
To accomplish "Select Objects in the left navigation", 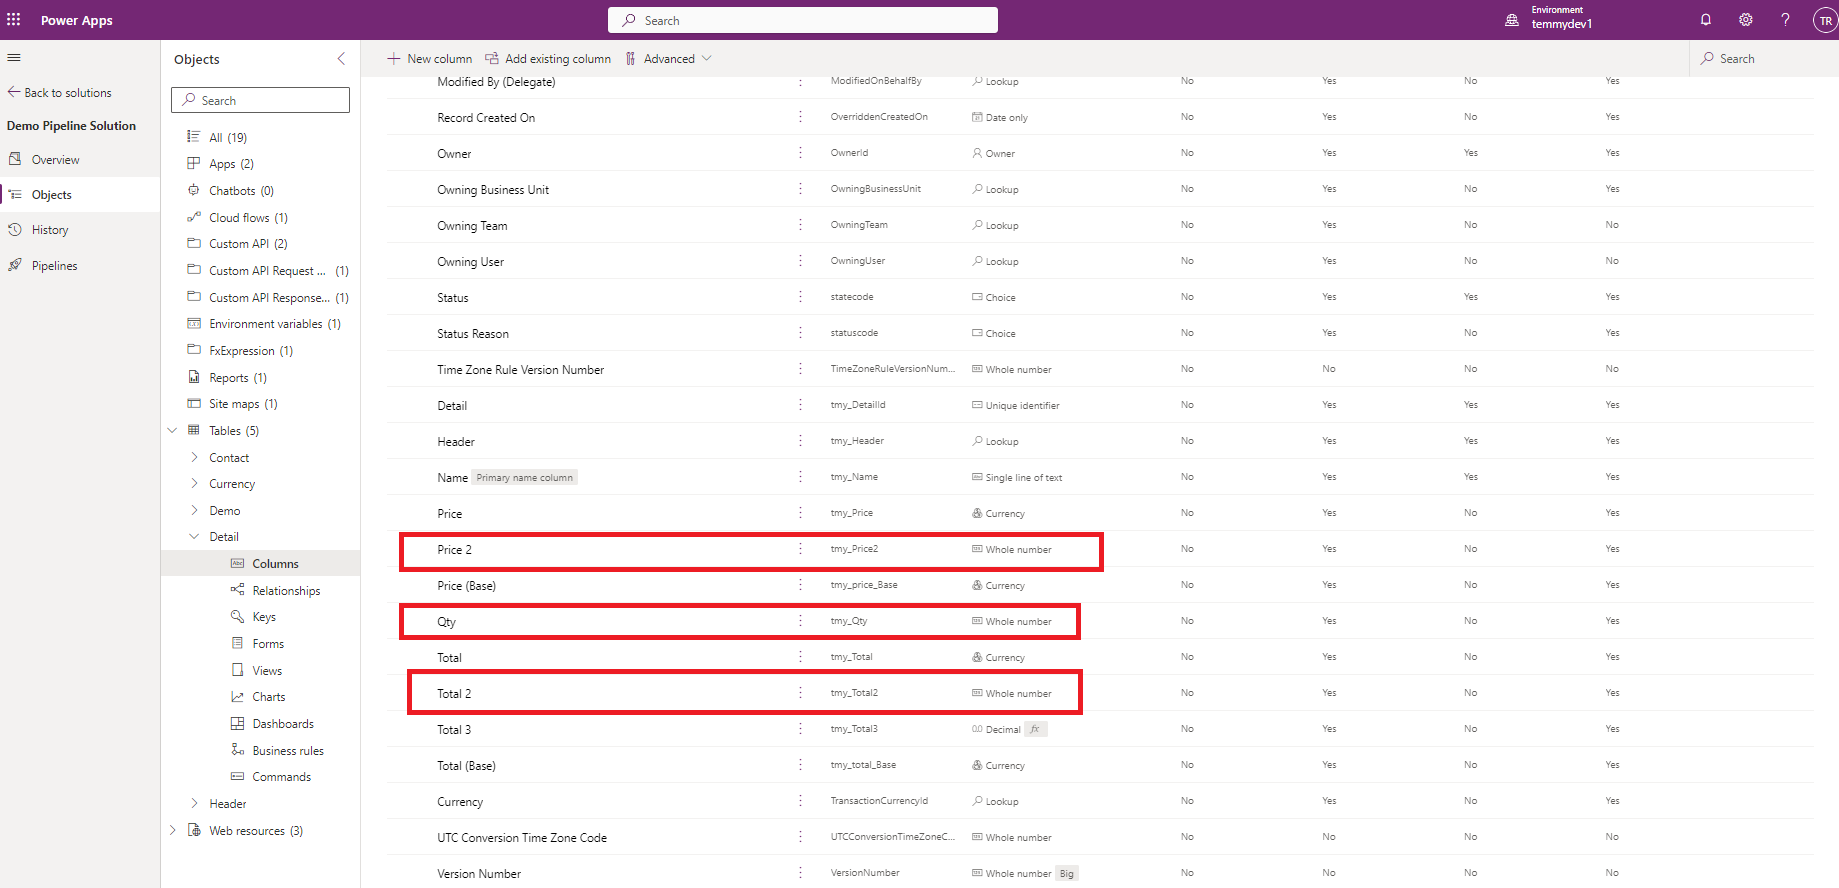I will click(x=80, y=195).
